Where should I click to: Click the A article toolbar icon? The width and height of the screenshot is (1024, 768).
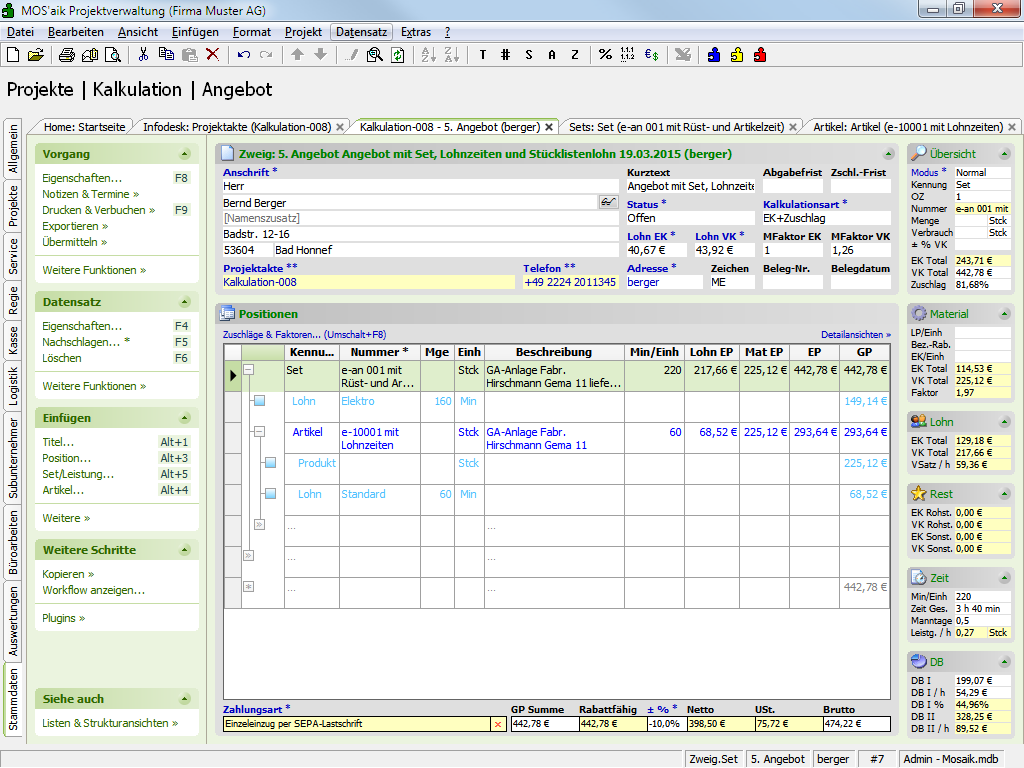(x=552, y=55)
